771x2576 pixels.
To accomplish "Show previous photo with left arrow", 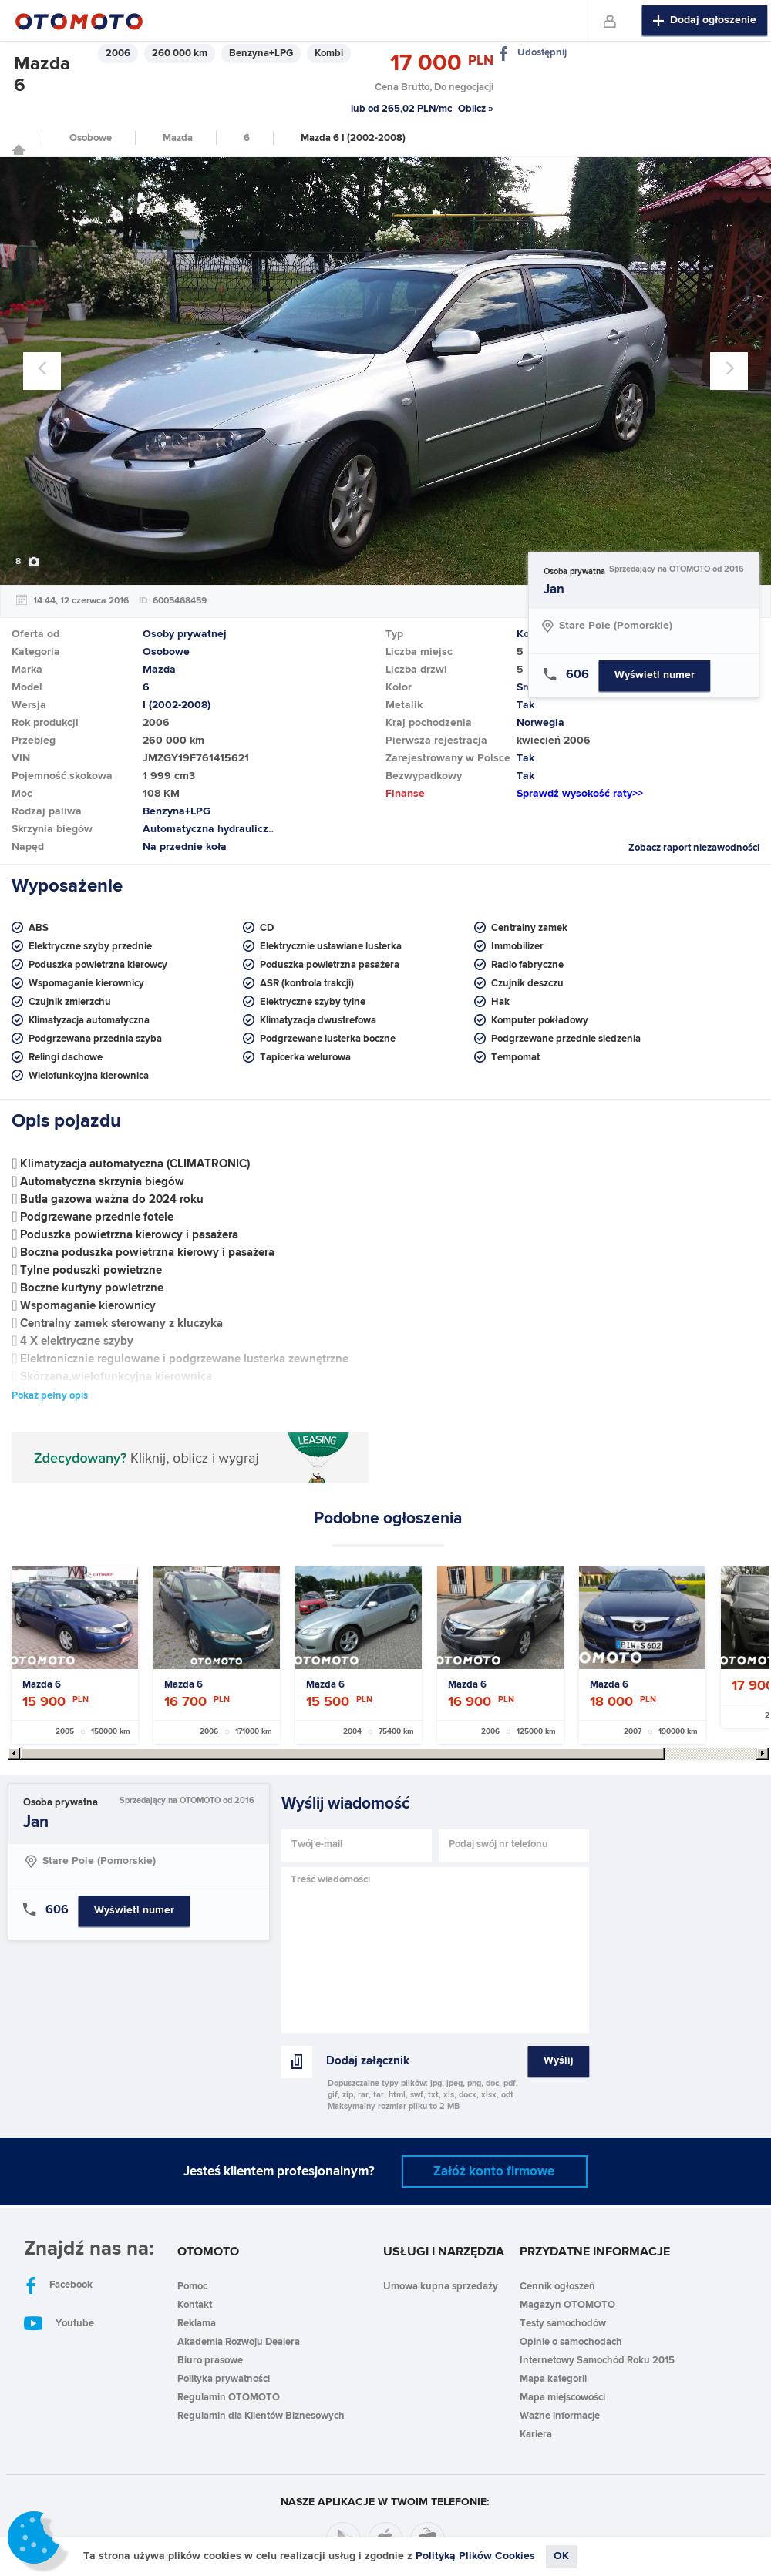I will point(42,370).
